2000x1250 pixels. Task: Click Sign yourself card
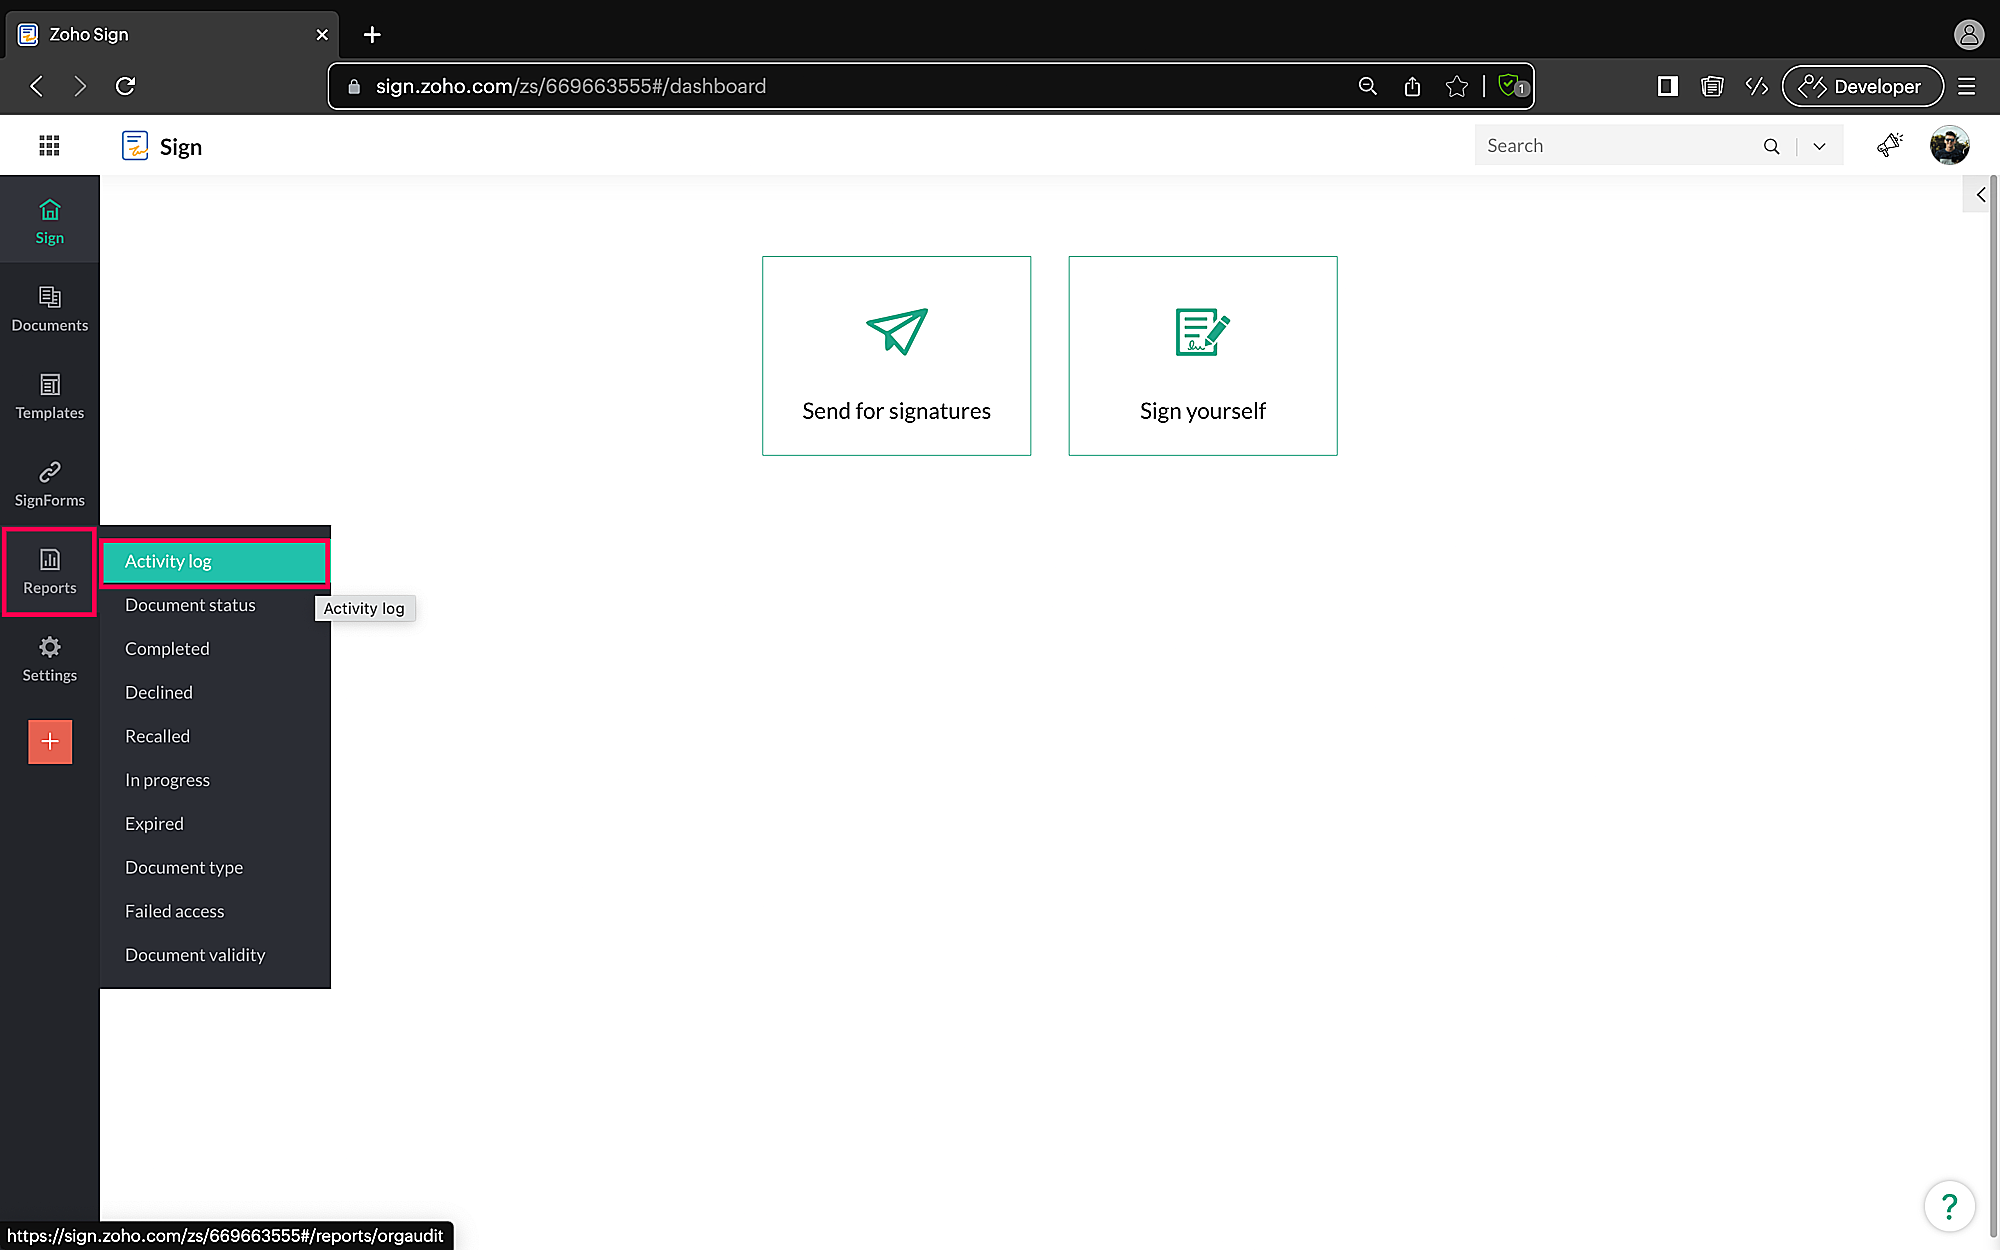click(1202, 356)
